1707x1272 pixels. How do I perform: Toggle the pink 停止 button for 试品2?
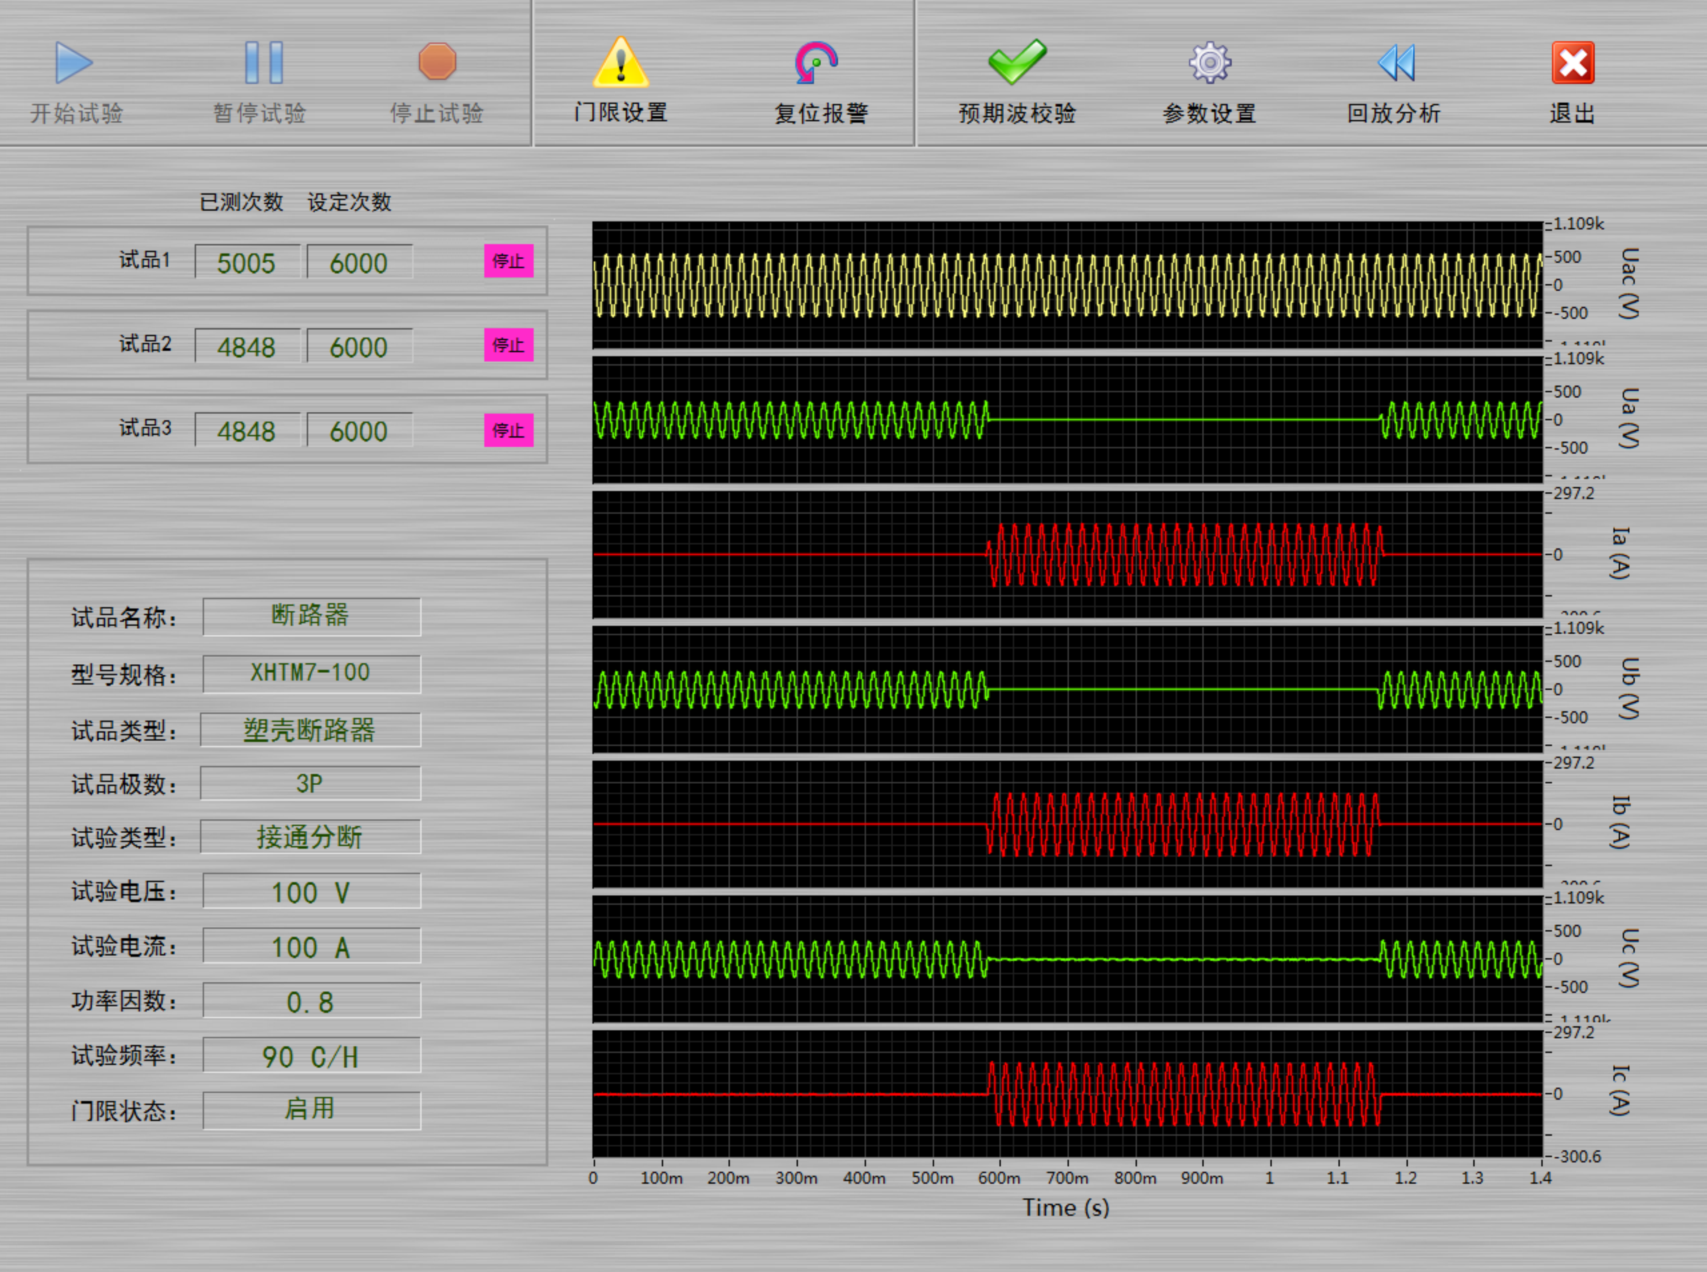(508, 345)
